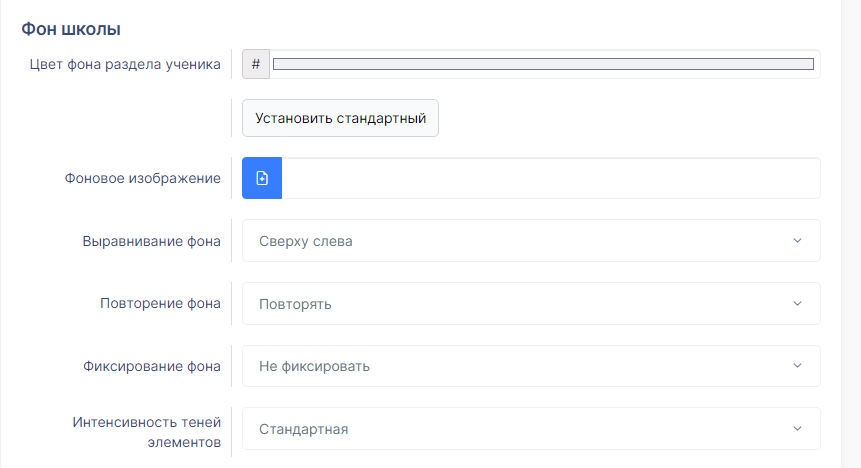Click chevron arrow of Повторение фона dropdown
861x468 pixels.
coord(797,303)
